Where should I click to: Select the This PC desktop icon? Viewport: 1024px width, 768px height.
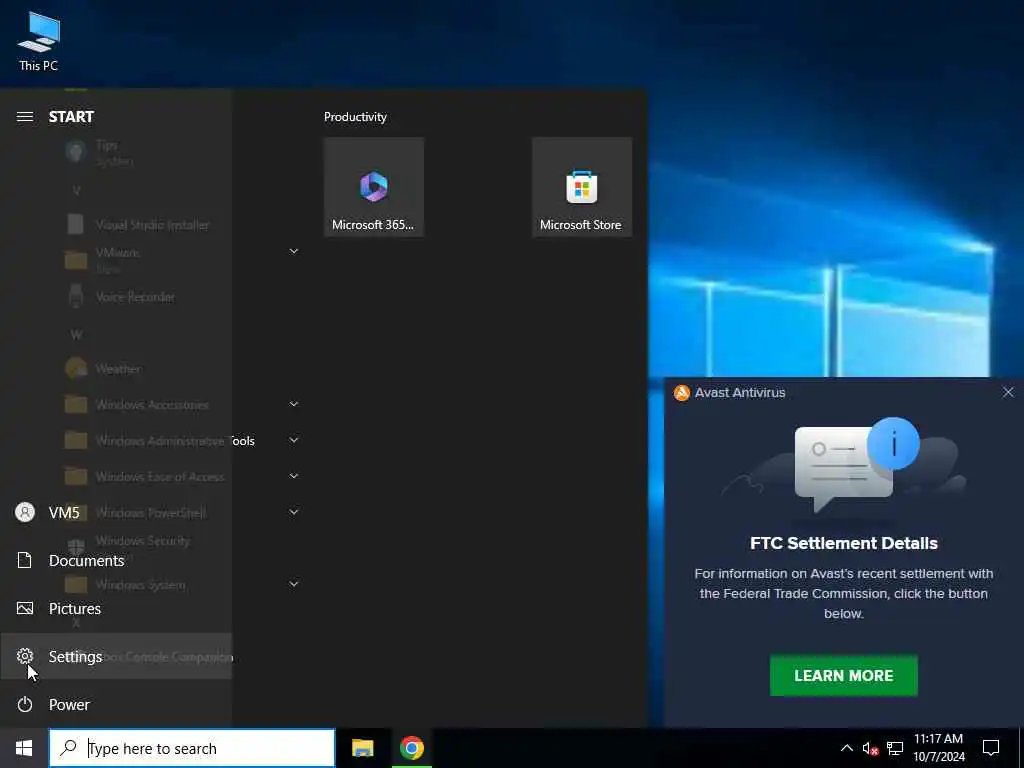(39, 41)
